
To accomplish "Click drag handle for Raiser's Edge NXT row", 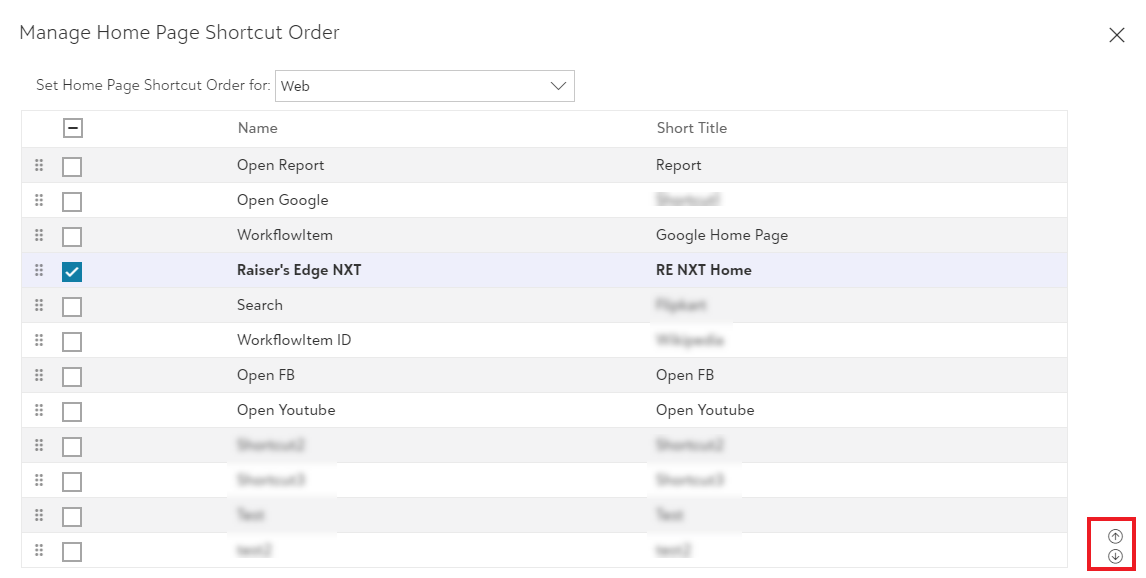I will [x=39, y=270].
